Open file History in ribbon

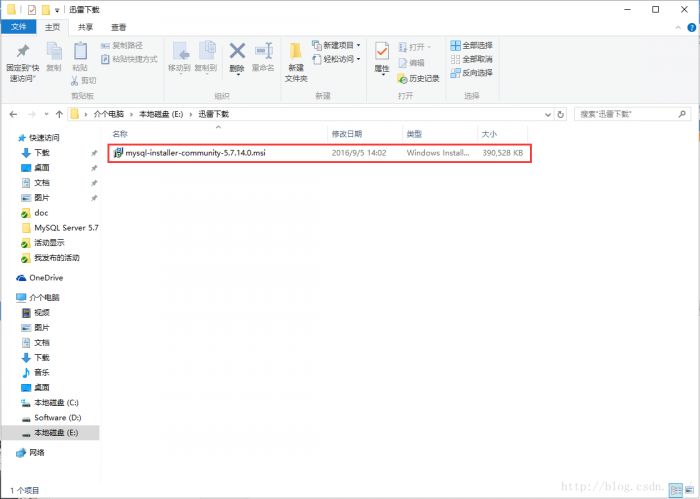tap(418, 79)
